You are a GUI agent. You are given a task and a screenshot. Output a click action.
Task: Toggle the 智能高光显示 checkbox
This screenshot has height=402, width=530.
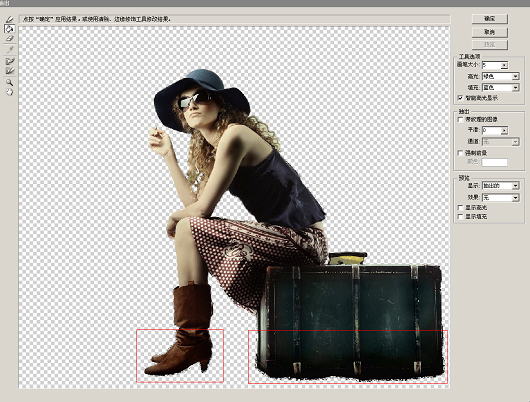point(460,98)
